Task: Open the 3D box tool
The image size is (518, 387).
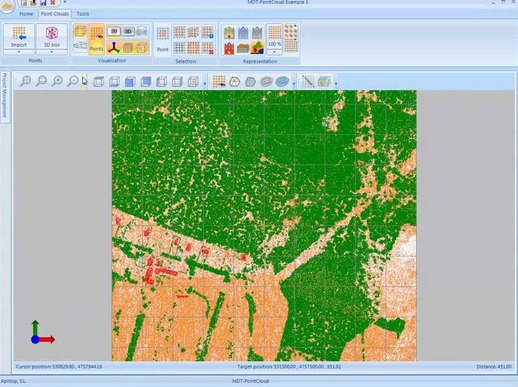Action: [52, 36]
